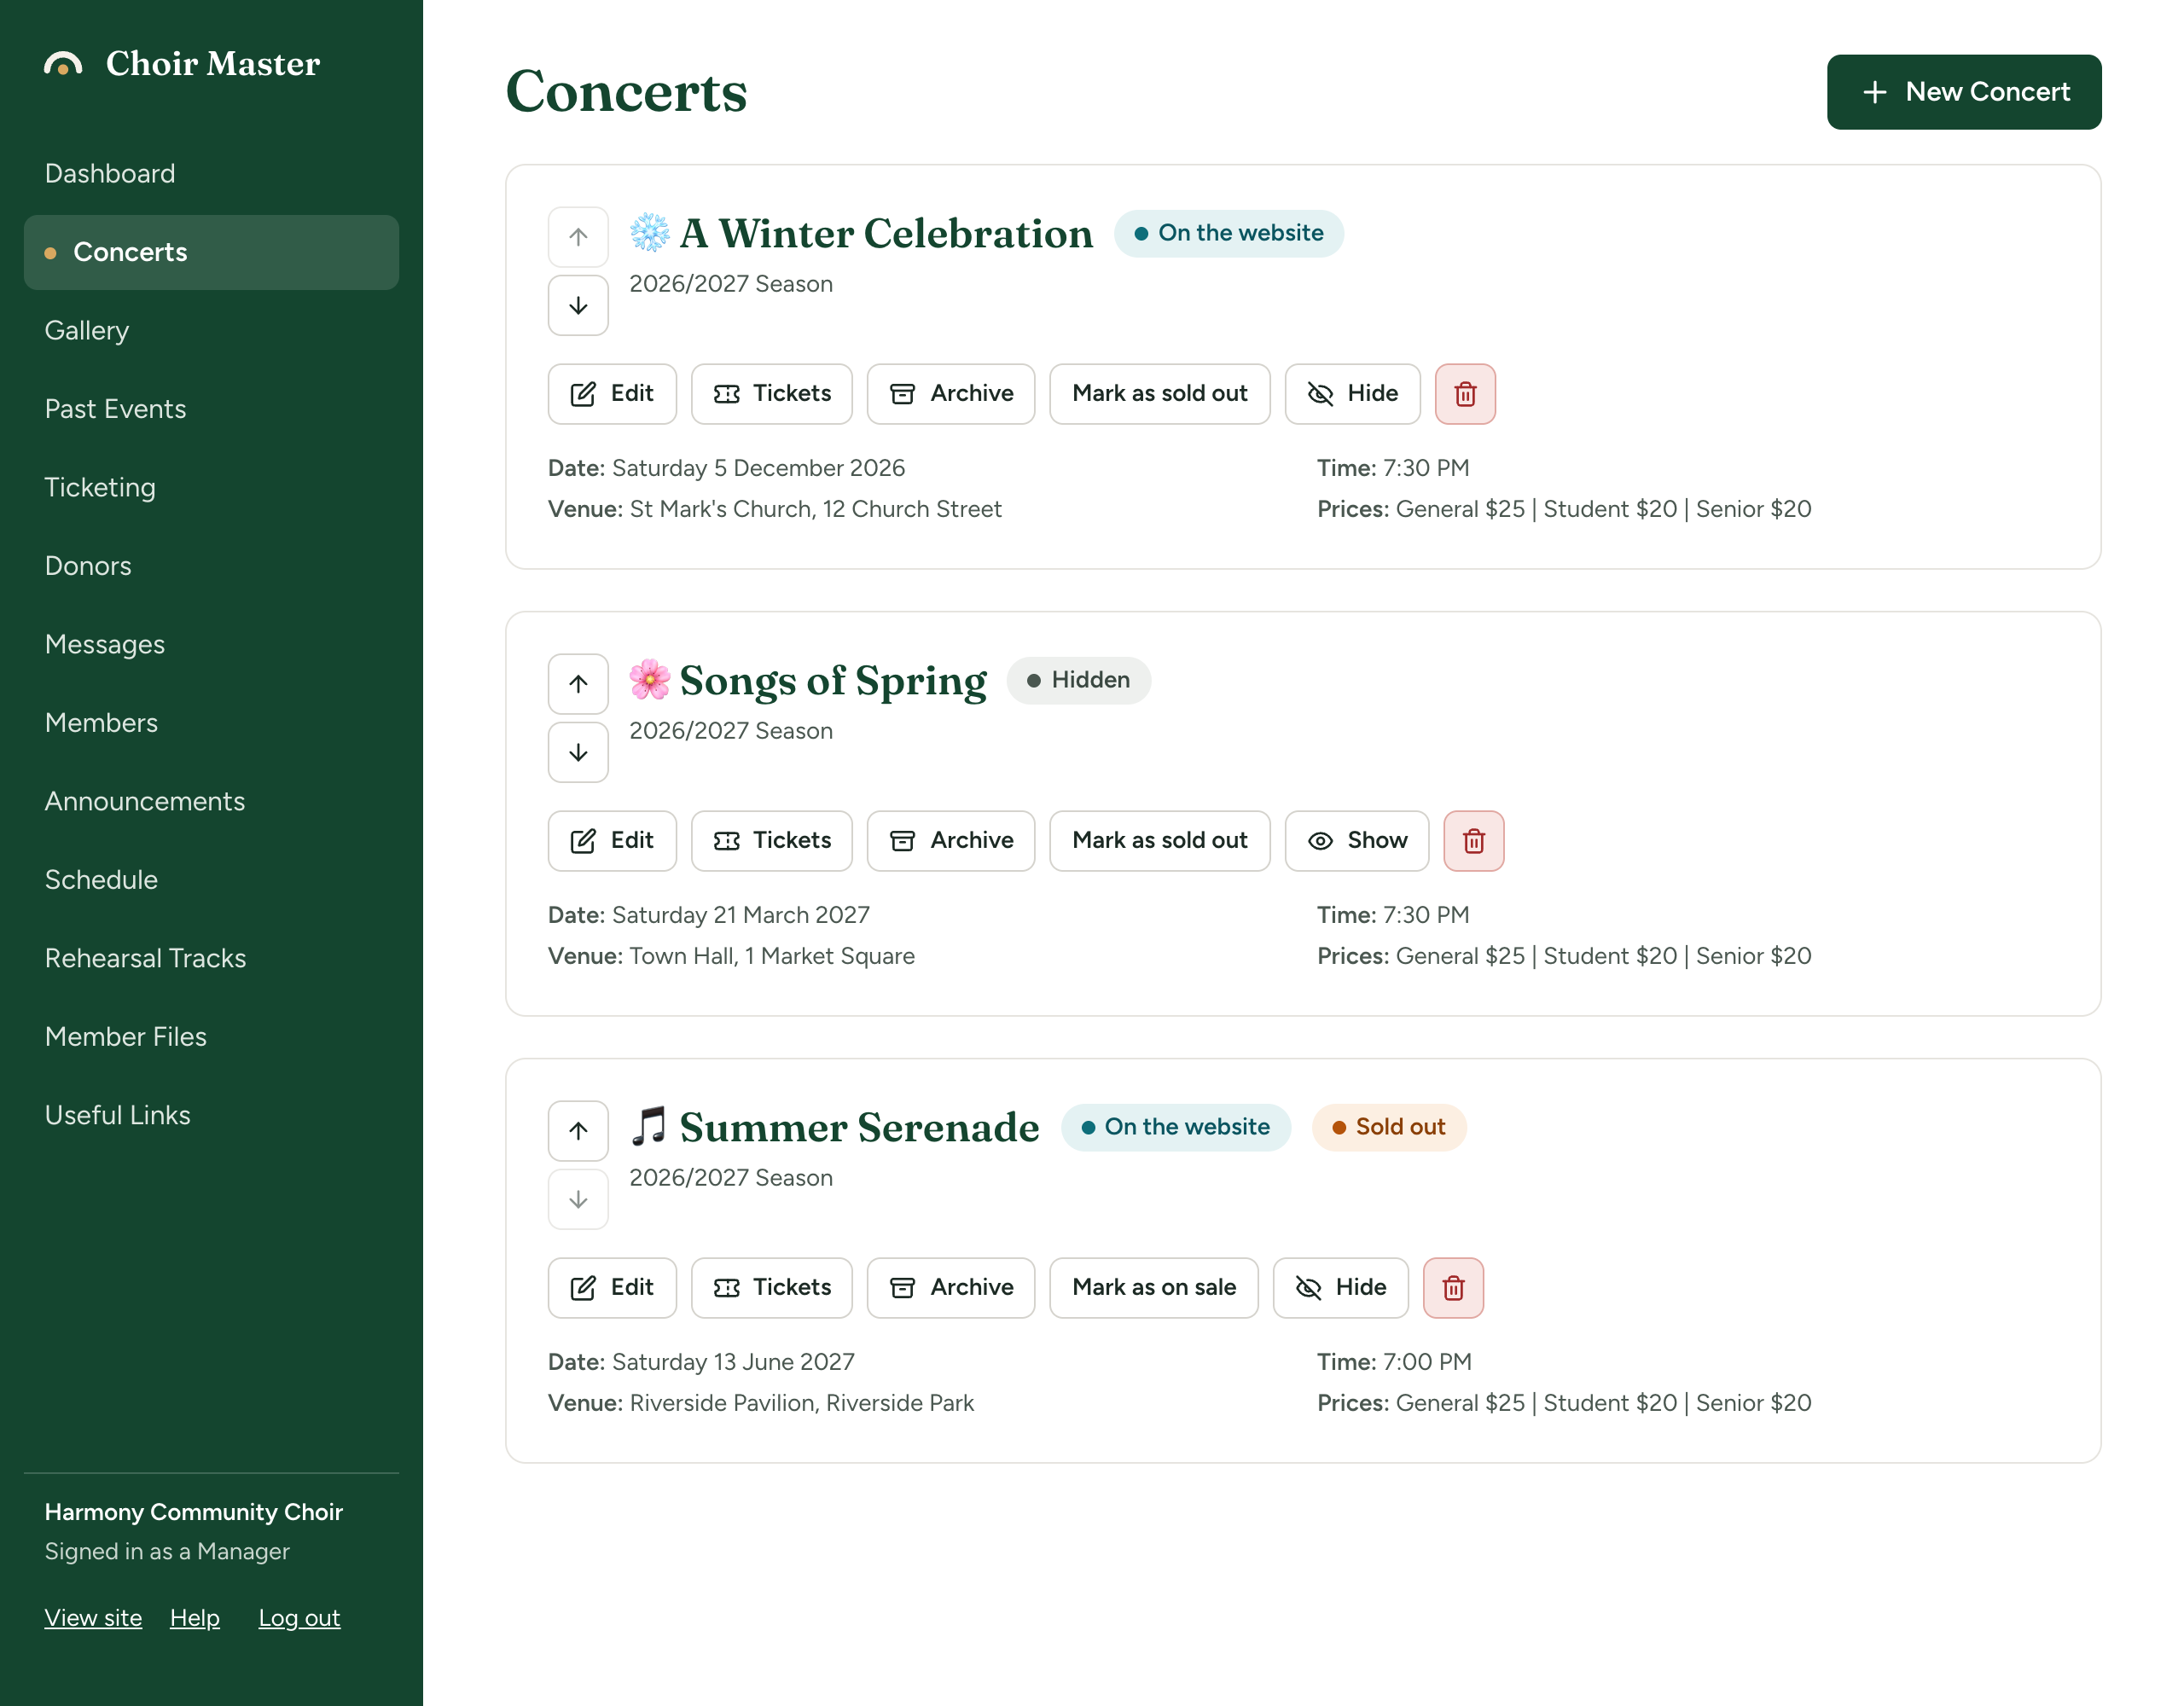Screen dimensions: 2184x1706
Task: Archive A Winter Celebration concert
Action: pyautogui.click(x=951, y=394)
